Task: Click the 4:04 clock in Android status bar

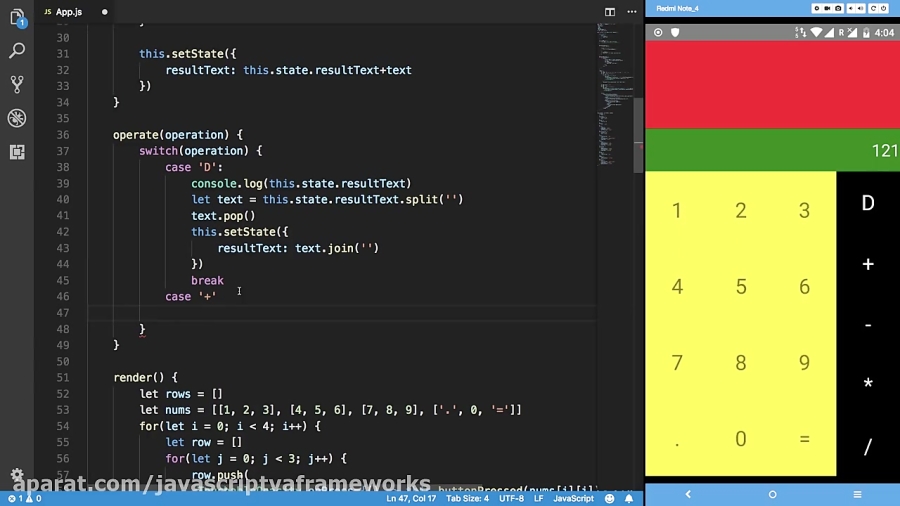Action: point(885,33)
